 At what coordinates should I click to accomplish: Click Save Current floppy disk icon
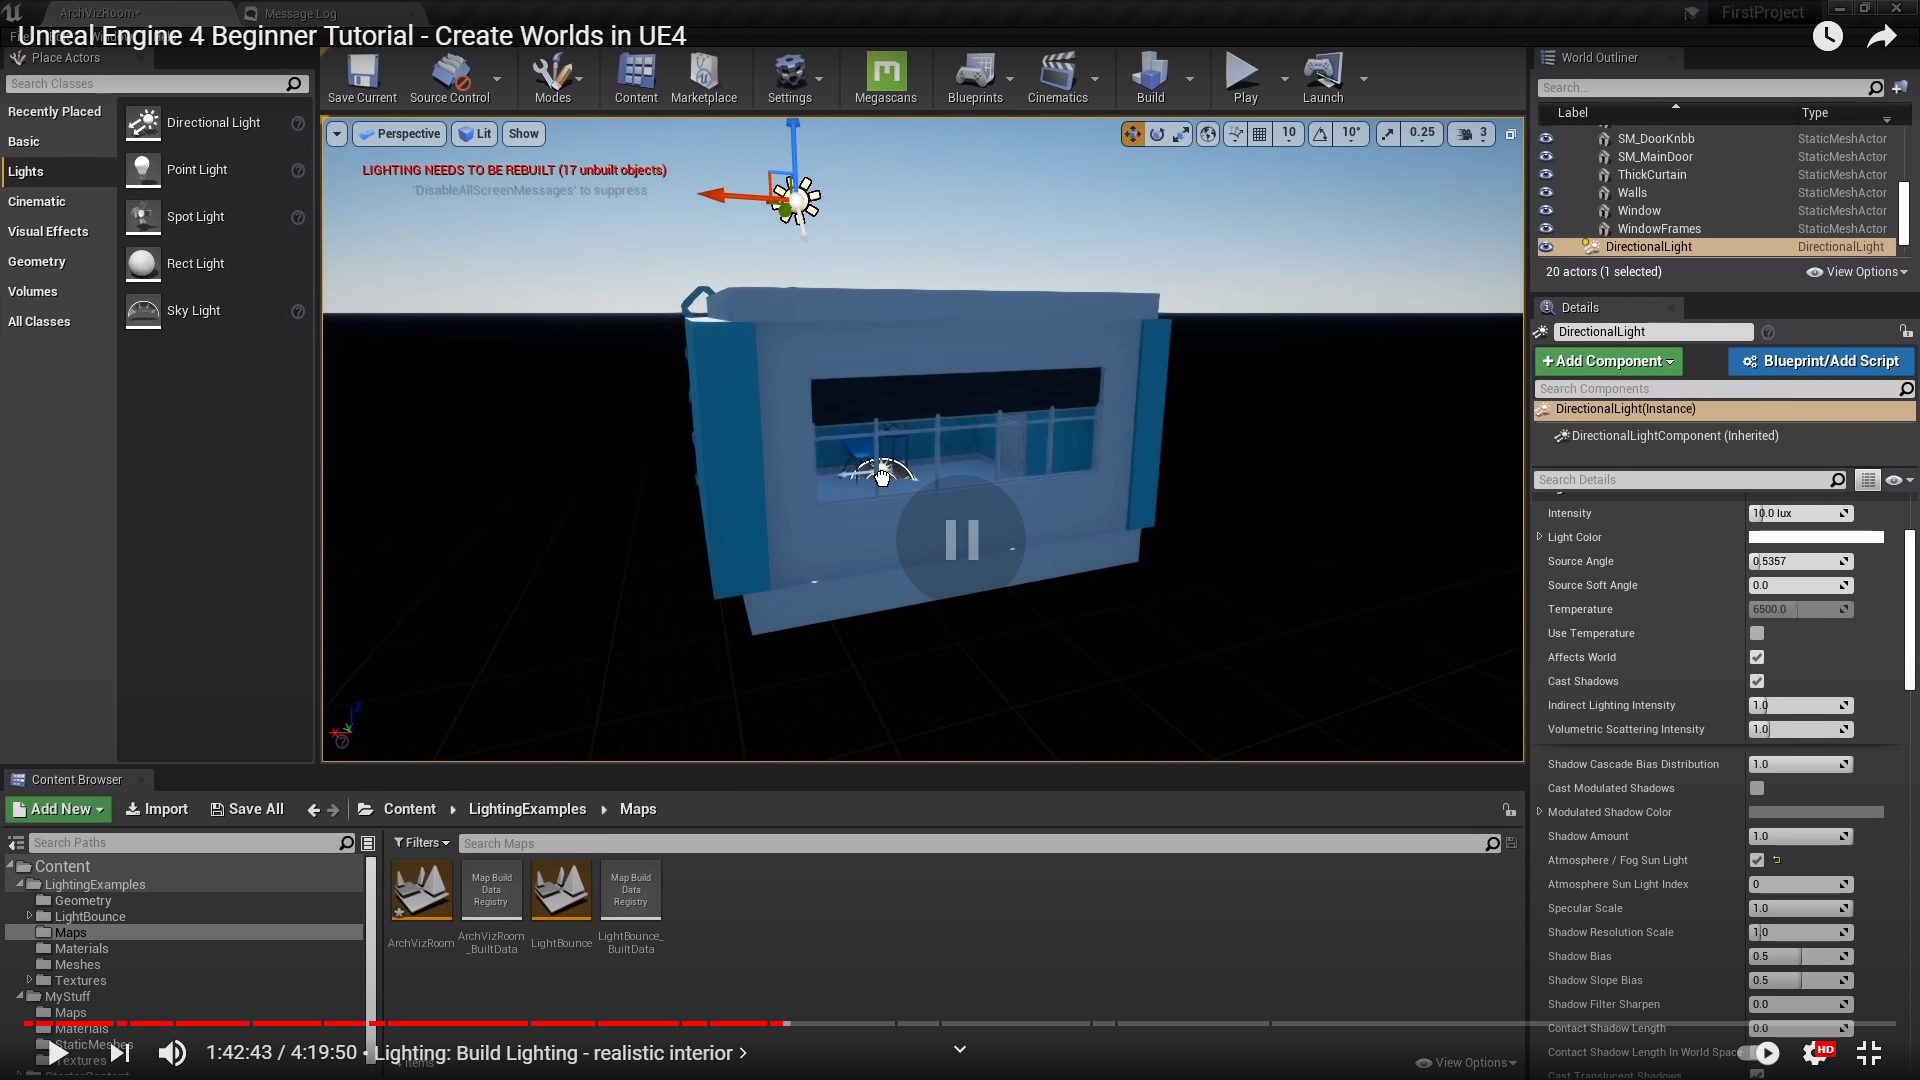pos(362,73)
